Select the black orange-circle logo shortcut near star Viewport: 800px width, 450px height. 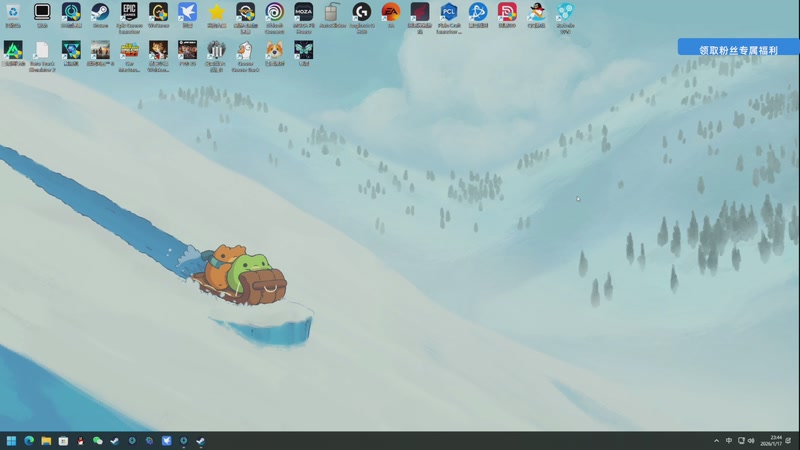point(245,18)
